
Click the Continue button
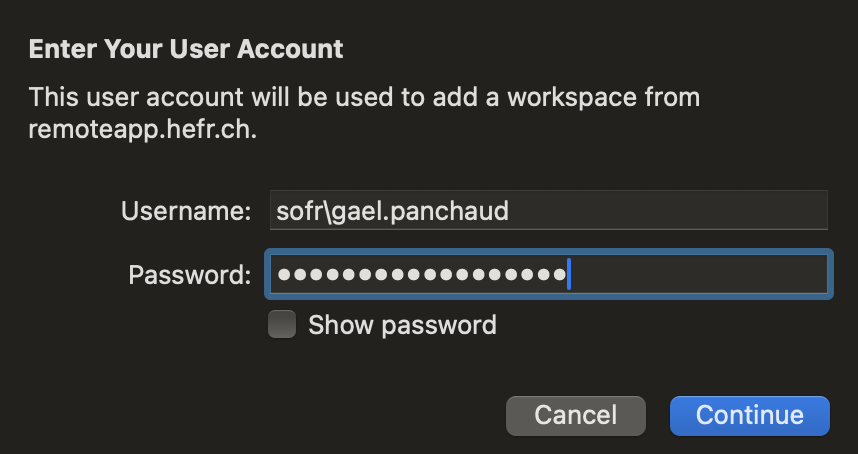(750, 416)
